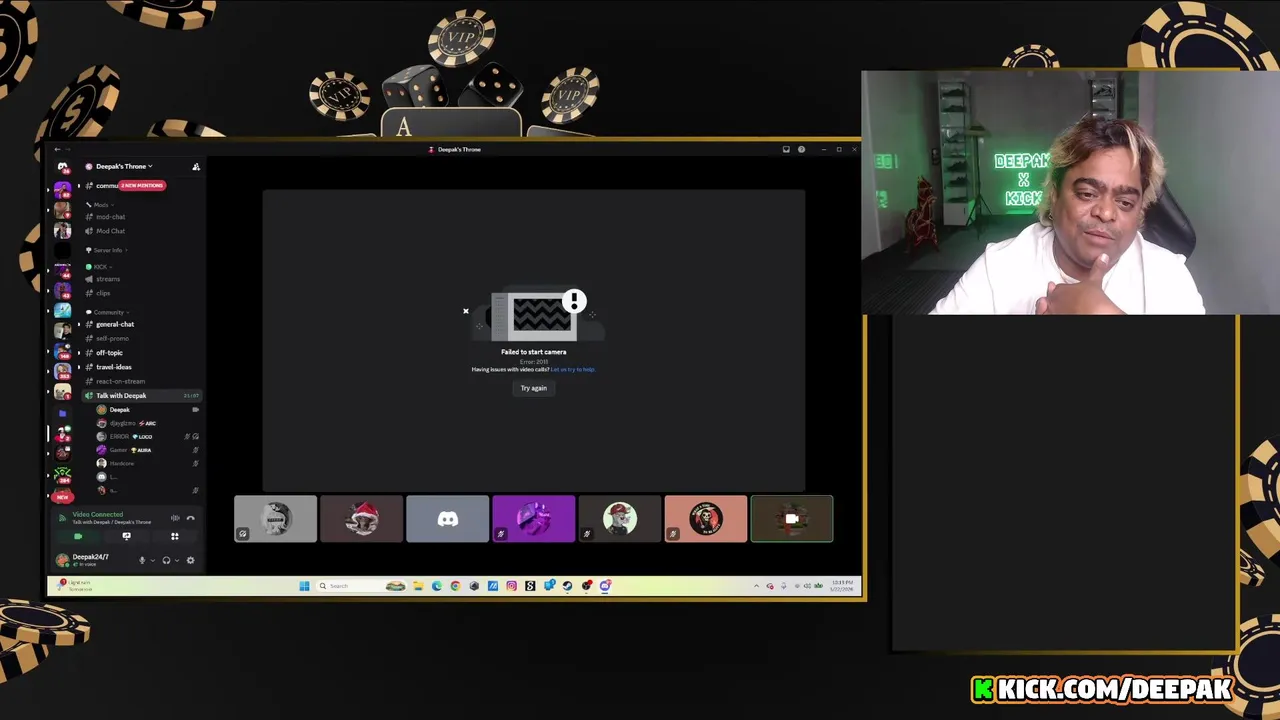Expand the Server Info category
1280x720 pixels.
106,250
